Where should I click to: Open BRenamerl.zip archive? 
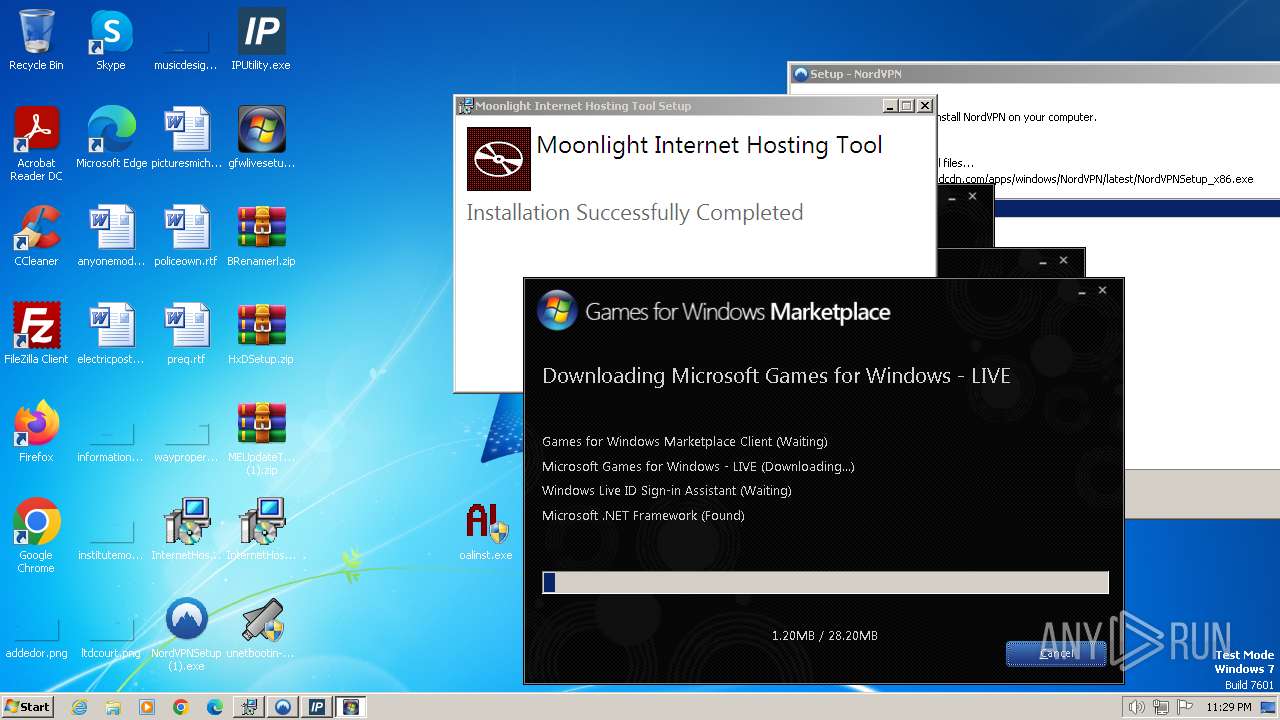pos(261,236)
